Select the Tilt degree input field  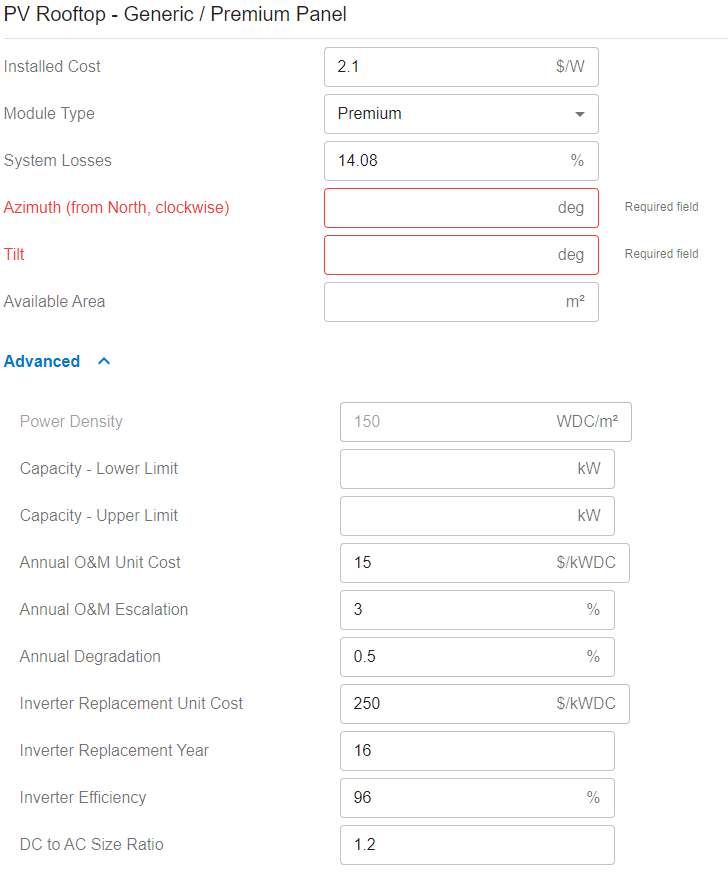440,255
